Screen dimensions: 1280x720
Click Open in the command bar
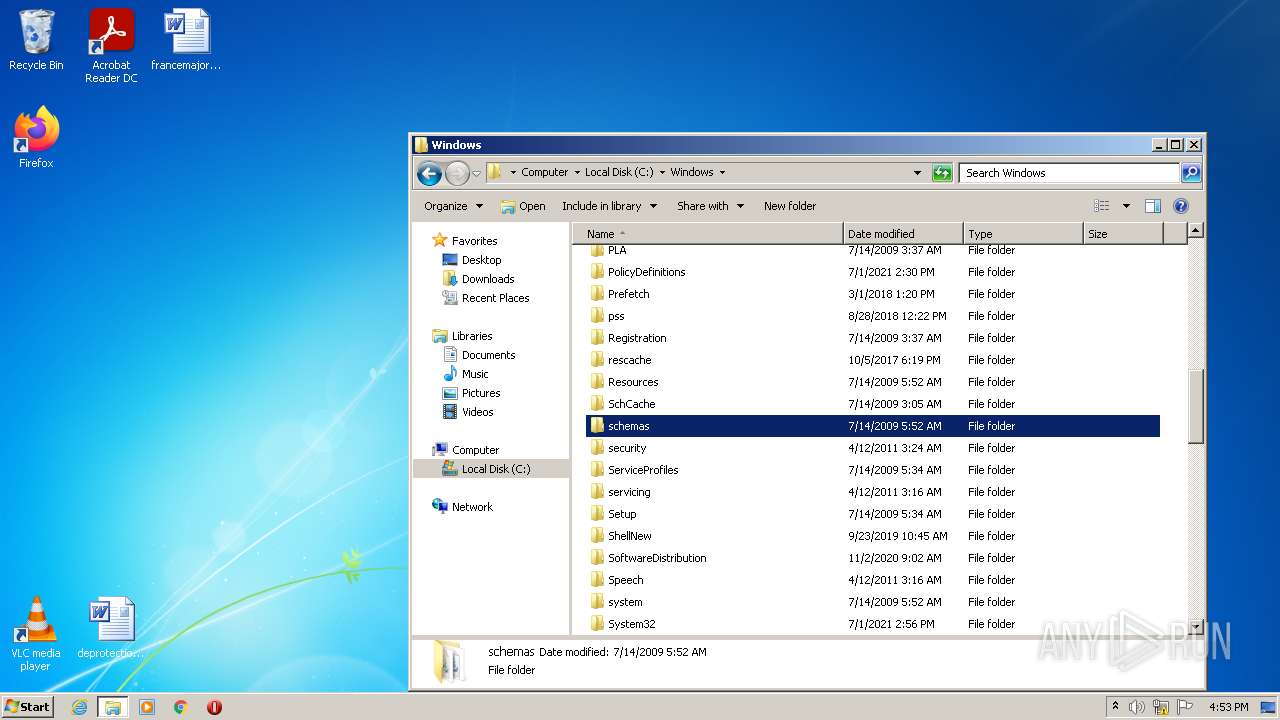(523, 206)
